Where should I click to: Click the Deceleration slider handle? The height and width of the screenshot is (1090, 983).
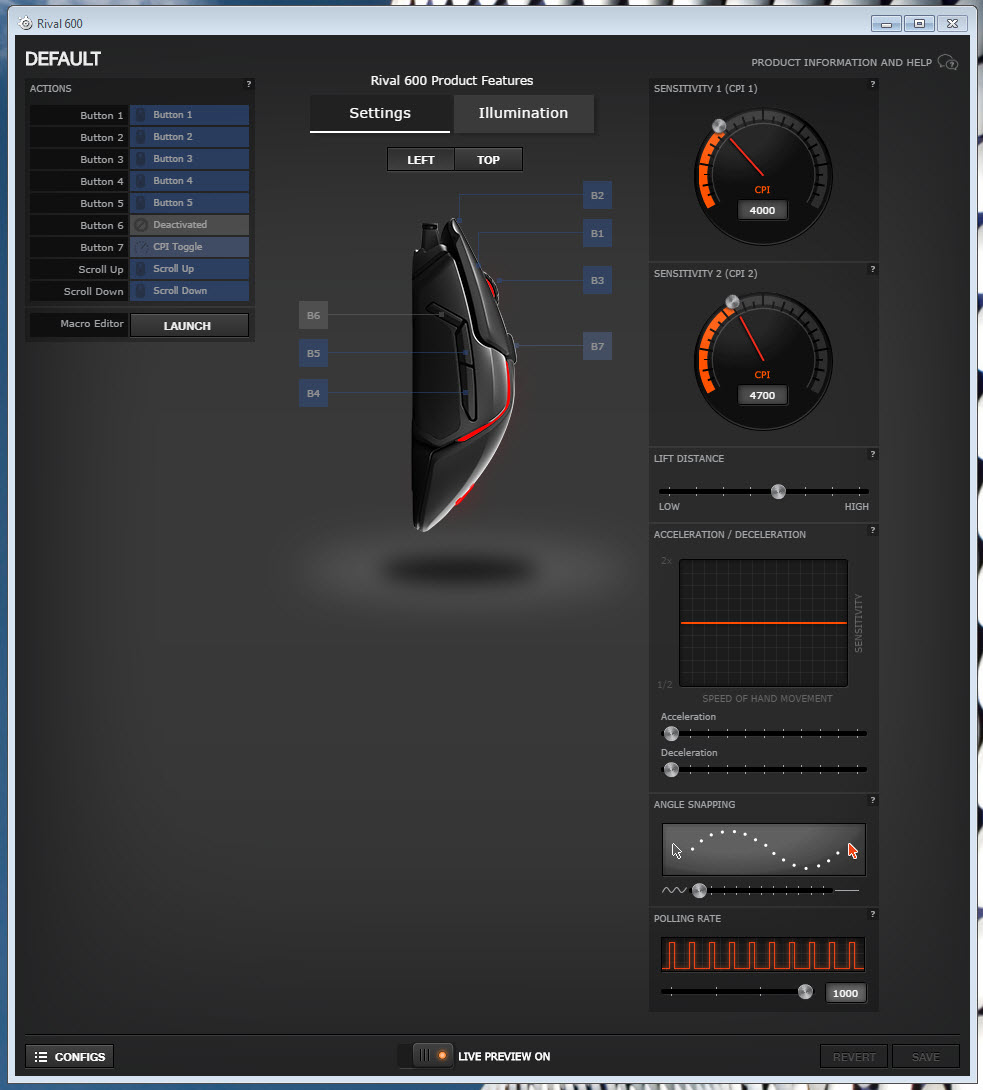tap(671, 770)
